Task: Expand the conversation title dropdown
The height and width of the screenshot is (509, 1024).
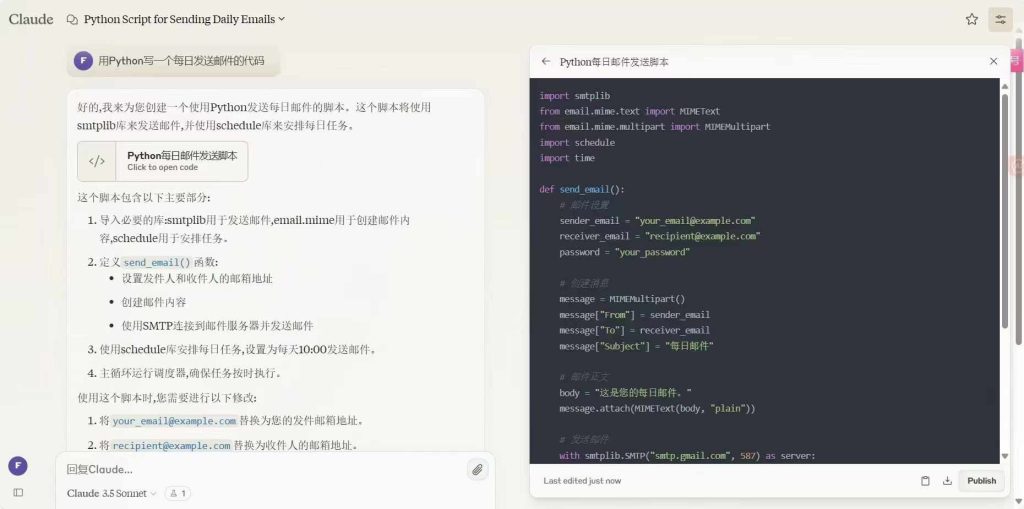Action: 281,19
